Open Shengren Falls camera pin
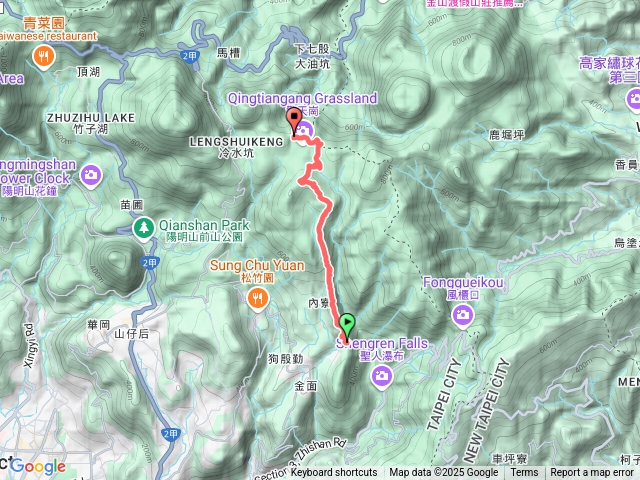 (382, 377)
